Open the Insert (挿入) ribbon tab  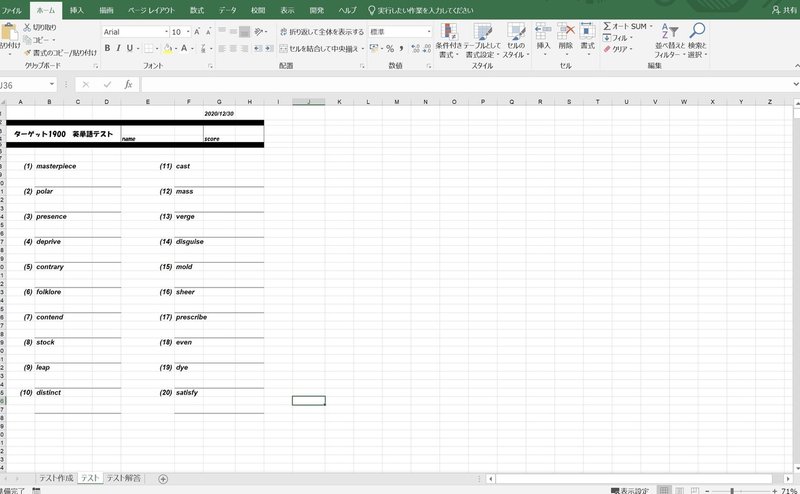pyautogui.click(x=77, y=10)
